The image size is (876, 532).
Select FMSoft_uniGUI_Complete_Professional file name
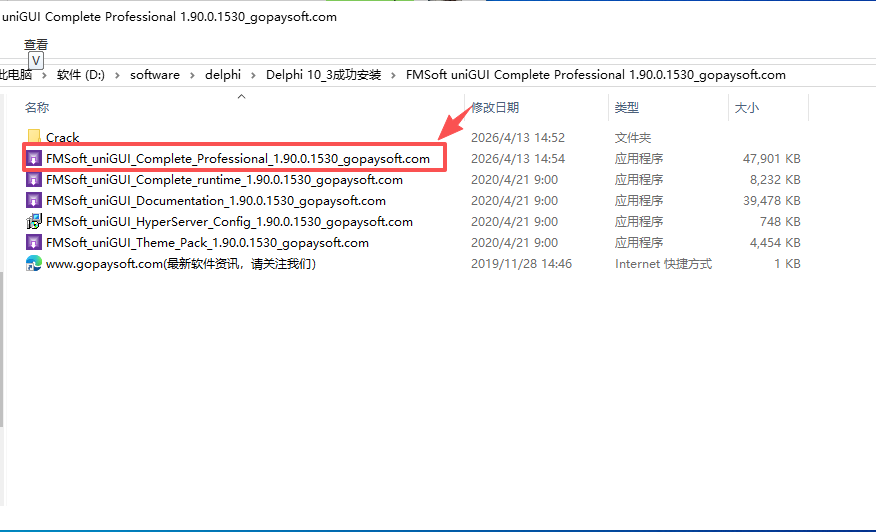point(238,159)
